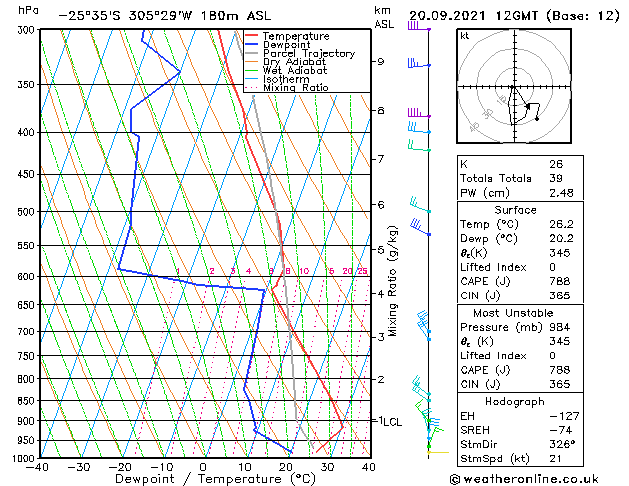This screenshot has height=486, width=629.
Task: Click the SREH value -74
Action: click(561, 430)
